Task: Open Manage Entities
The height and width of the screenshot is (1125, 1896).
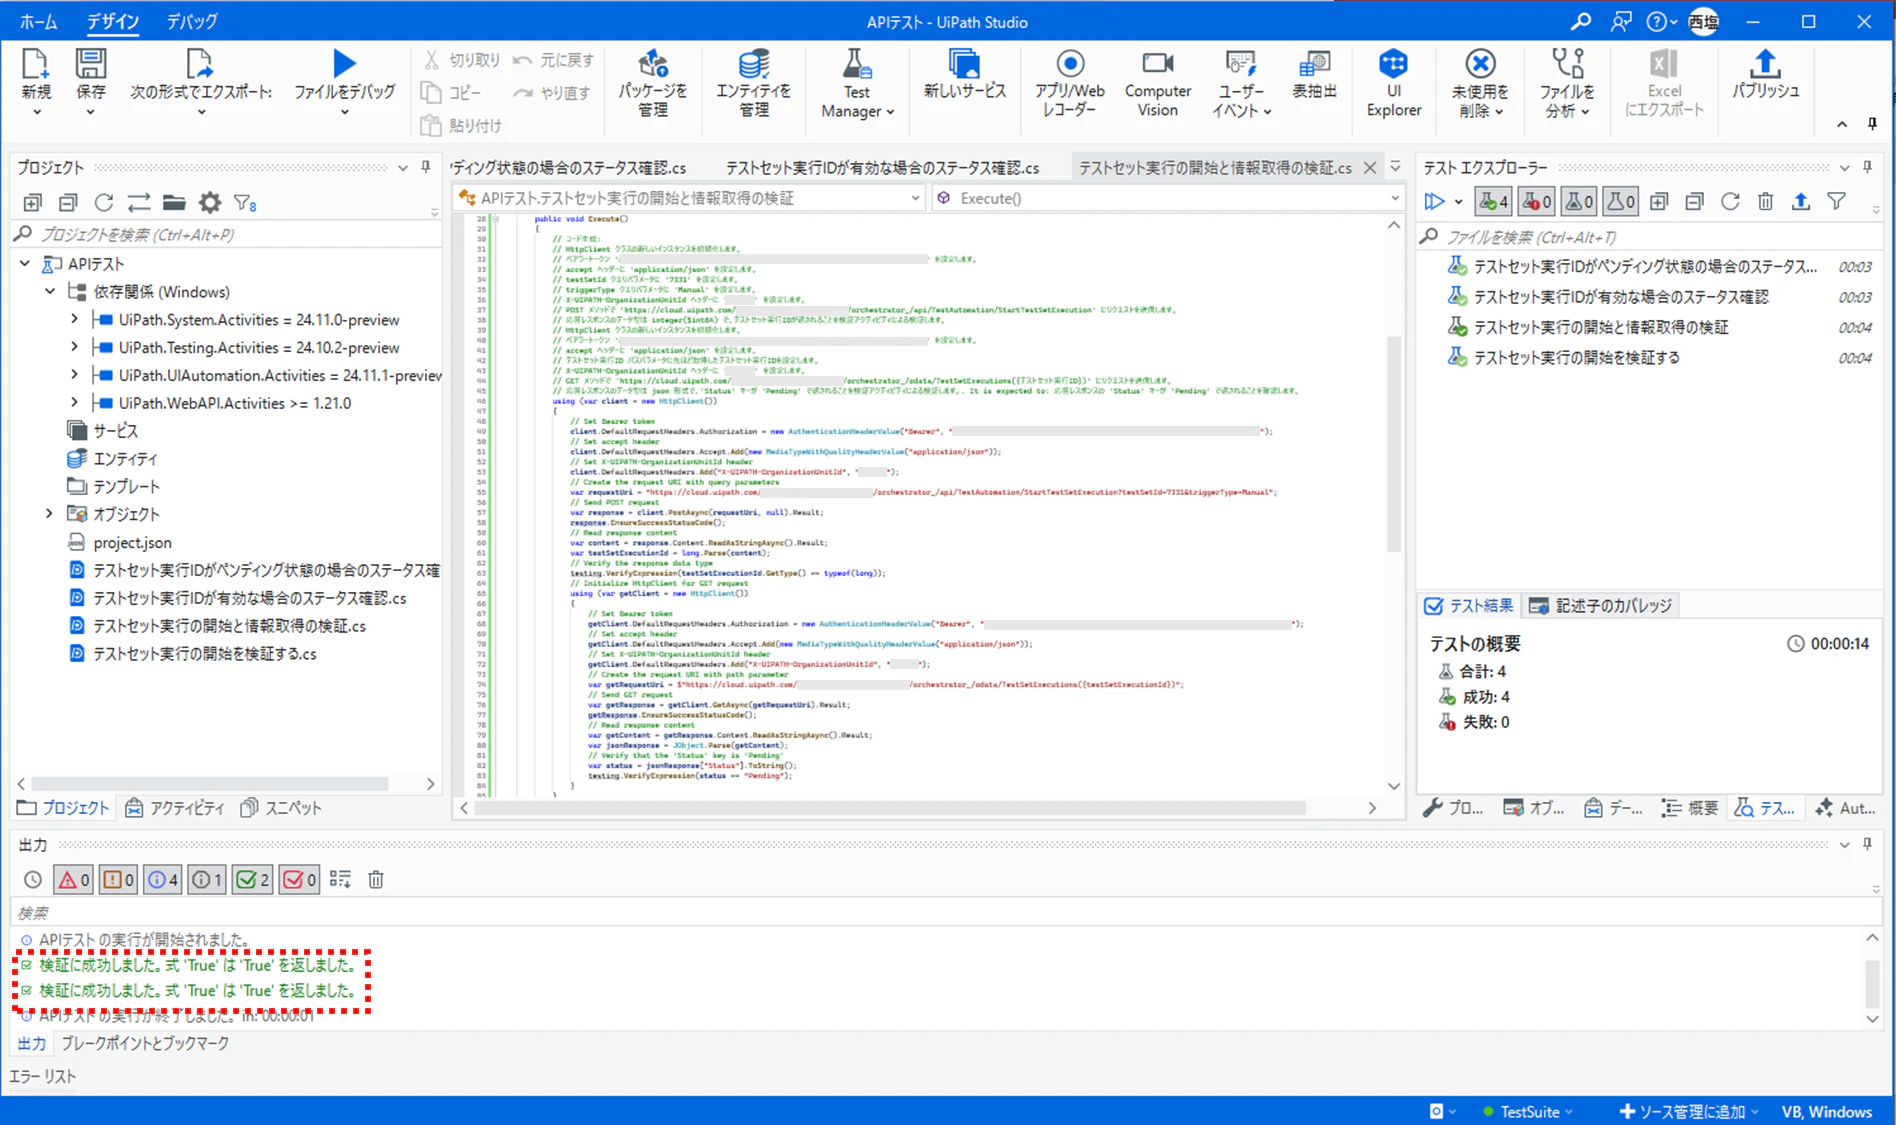Action: tap(753, 82)
